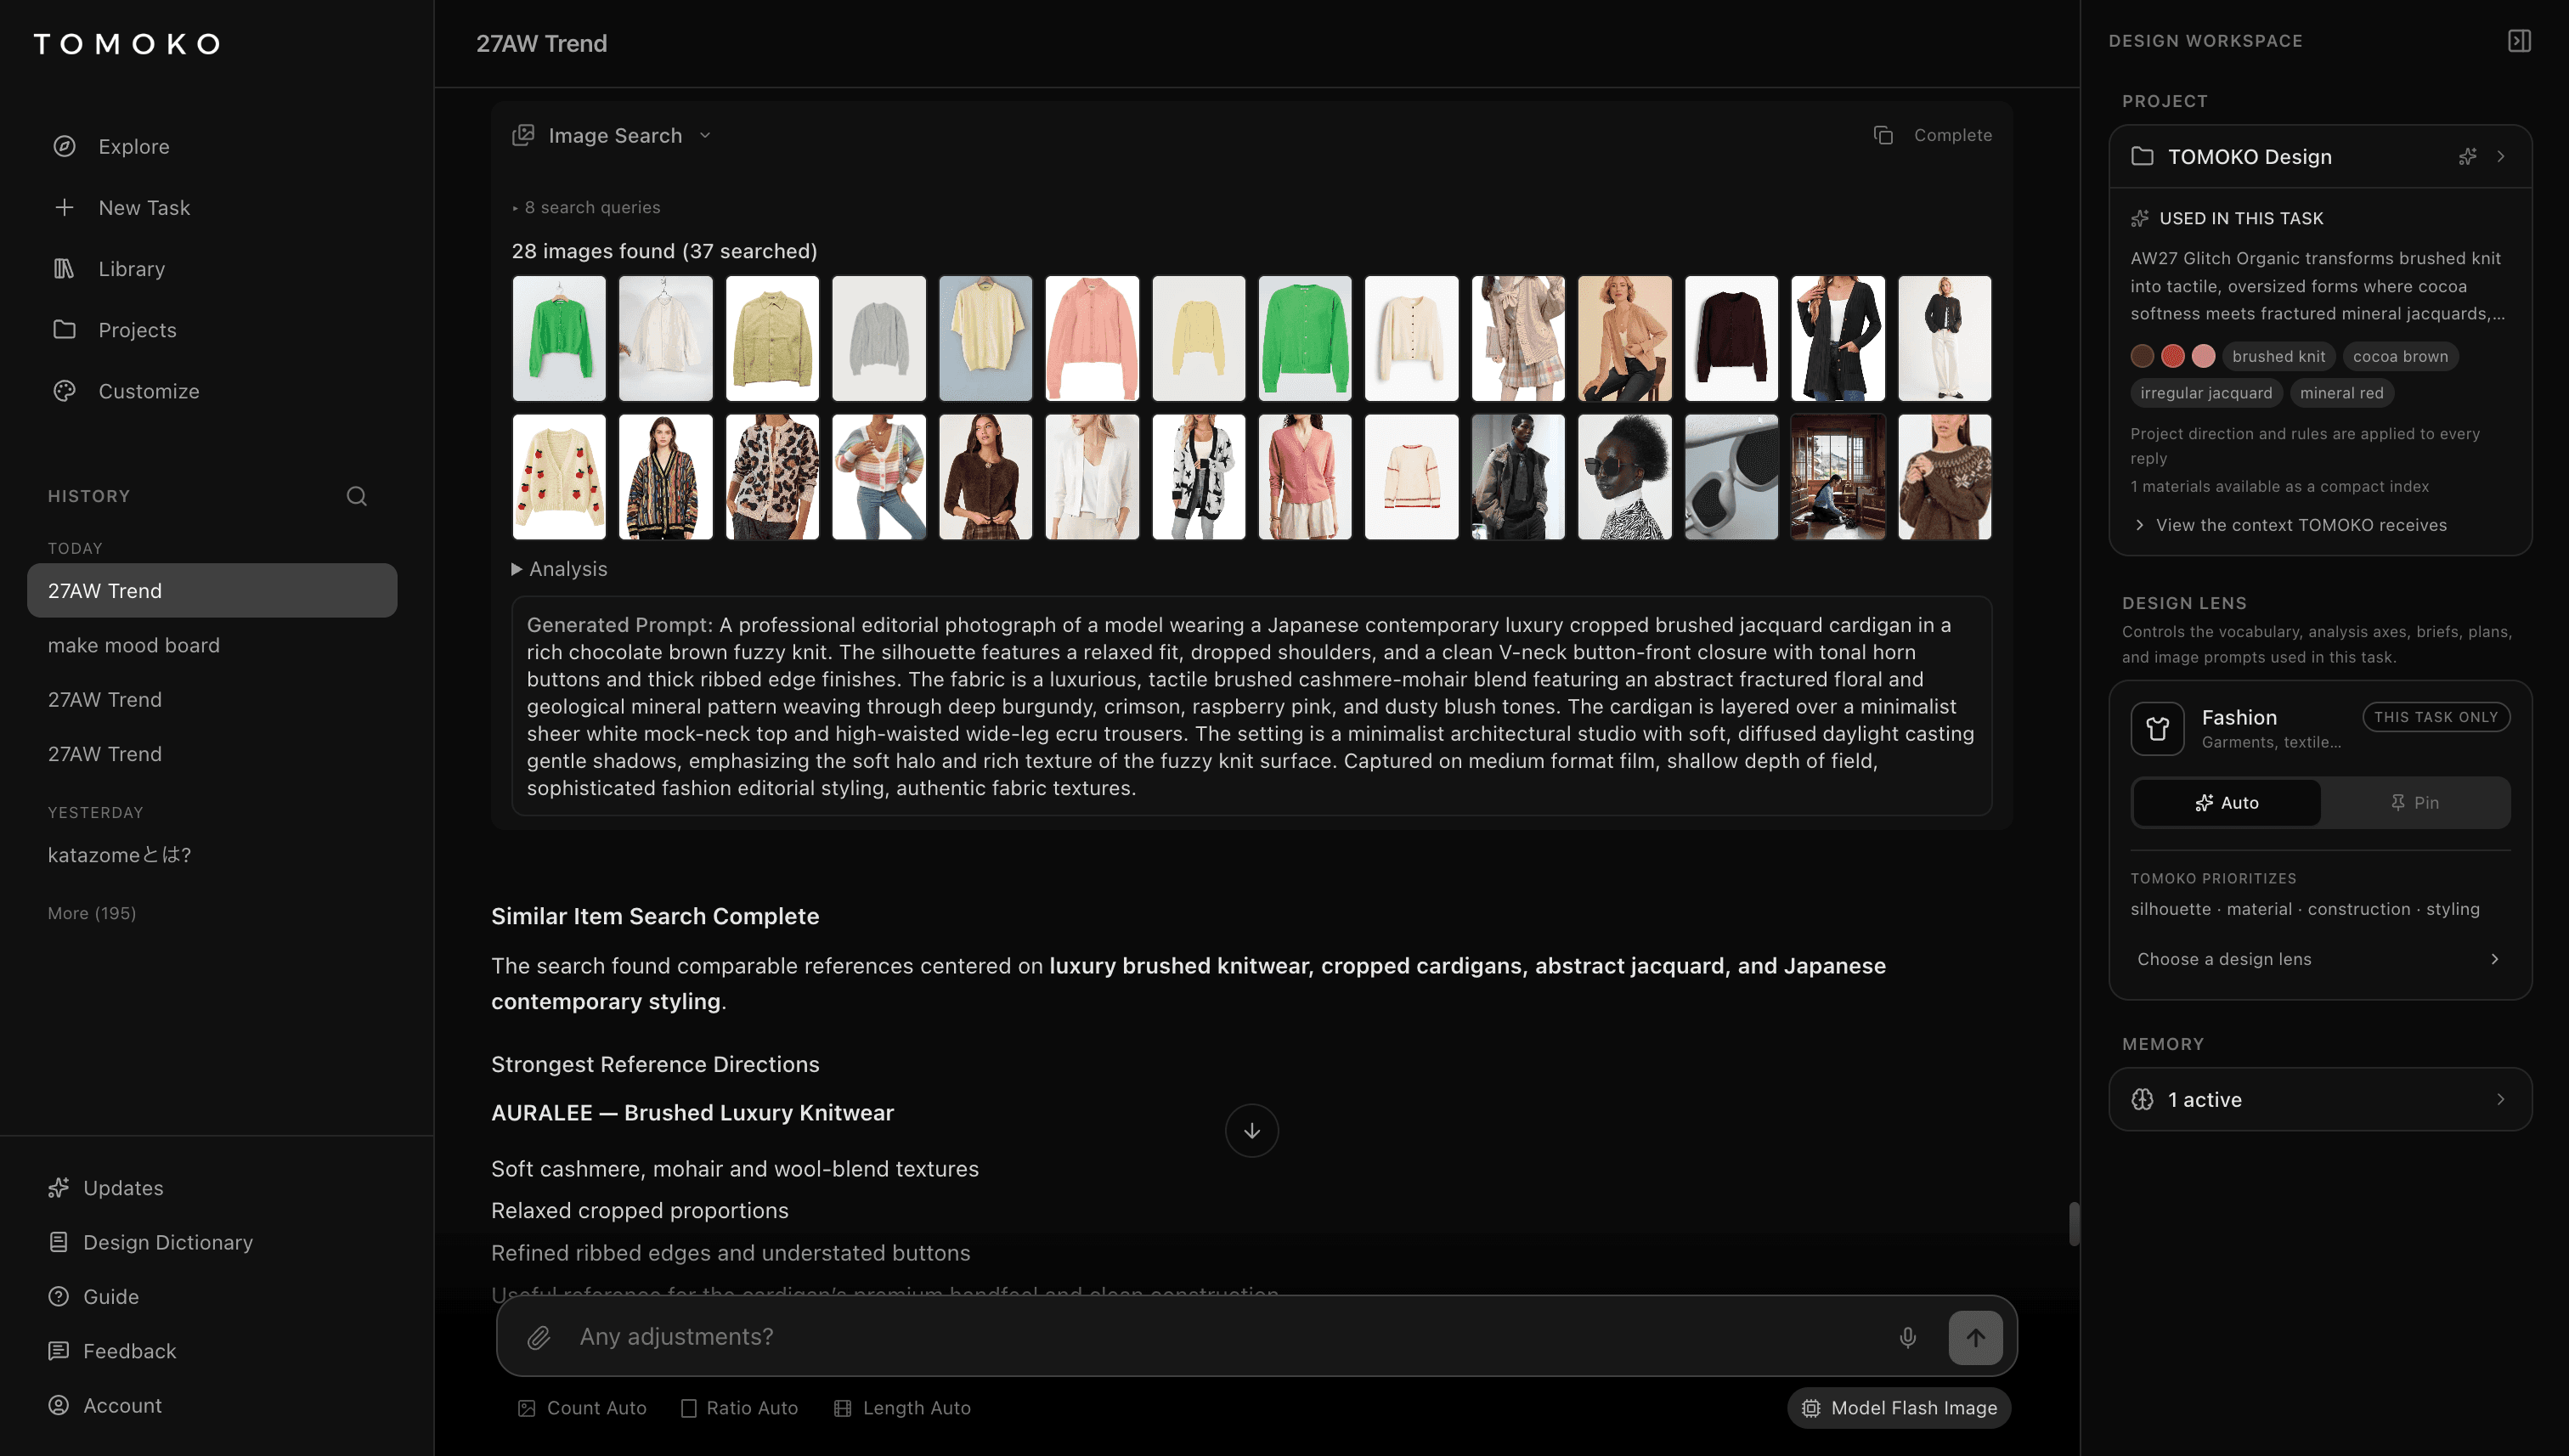This screenshot has height=1456, width=2569.
Task: Expand View the context TOMOKO receives
Action: coord(2290,524)
